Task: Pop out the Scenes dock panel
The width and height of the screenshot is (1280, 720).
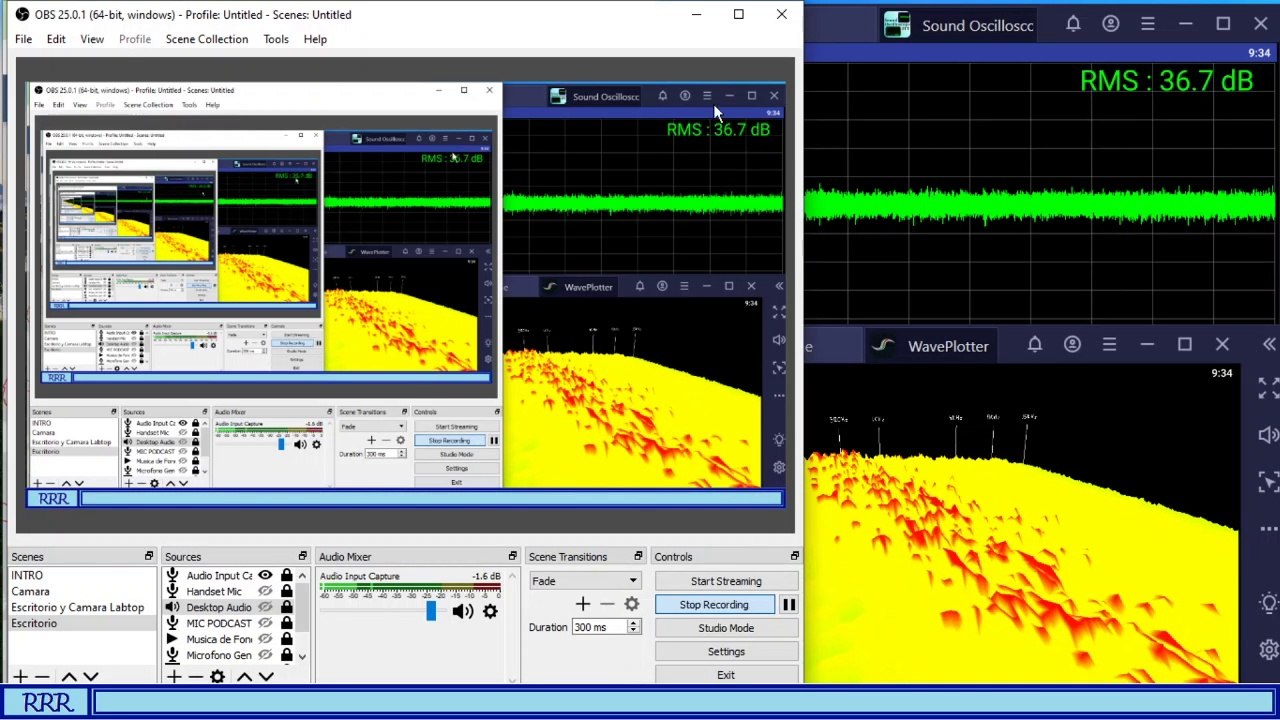Action: [x=148, y=557]
